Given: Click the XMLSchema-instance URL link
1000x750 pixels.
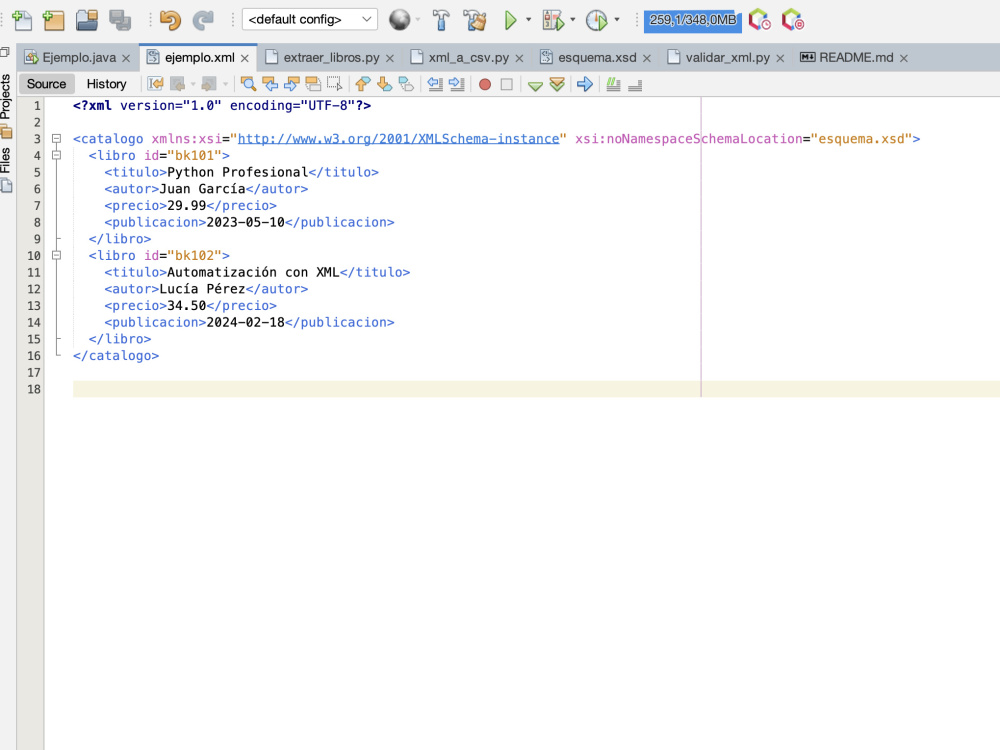Looking at the screenshot, I should coord(399,138).
